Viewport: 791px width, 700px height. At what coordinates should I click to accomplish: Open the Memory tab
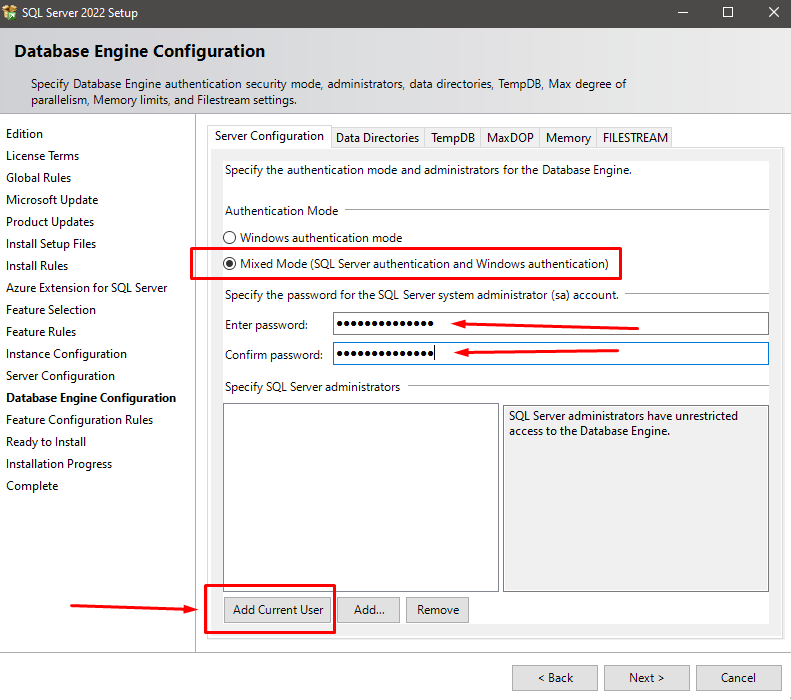pos(568,138)
